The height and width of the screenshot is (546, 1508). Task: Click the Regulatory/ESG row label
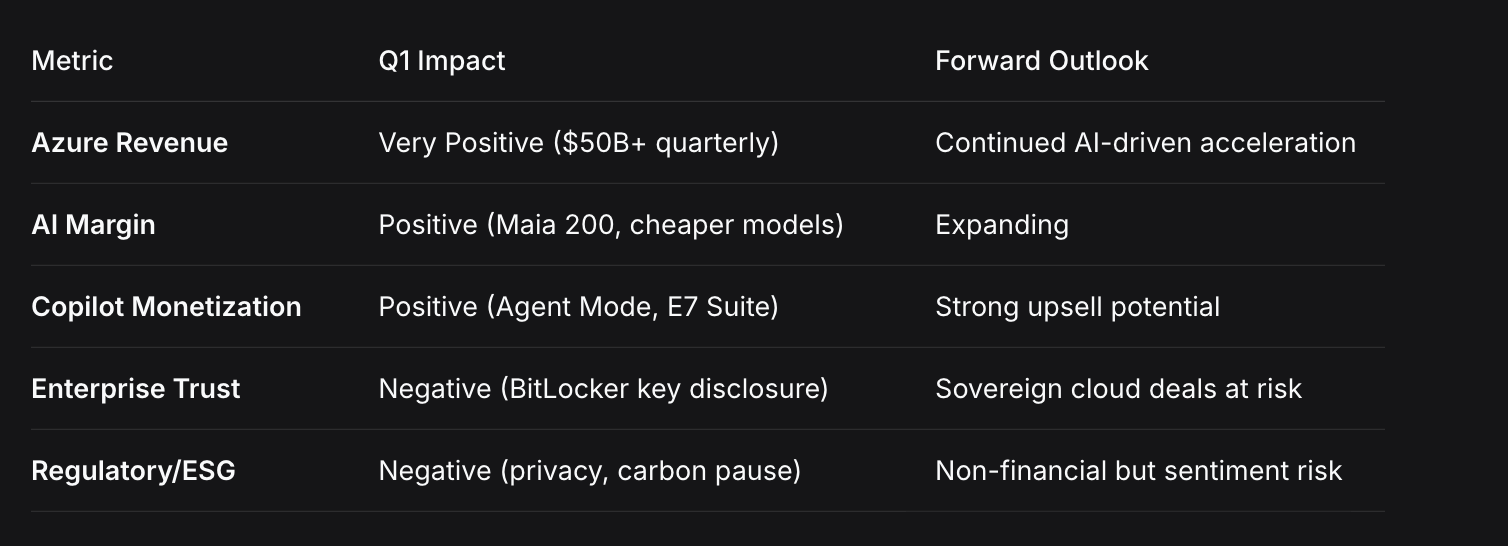133,471
